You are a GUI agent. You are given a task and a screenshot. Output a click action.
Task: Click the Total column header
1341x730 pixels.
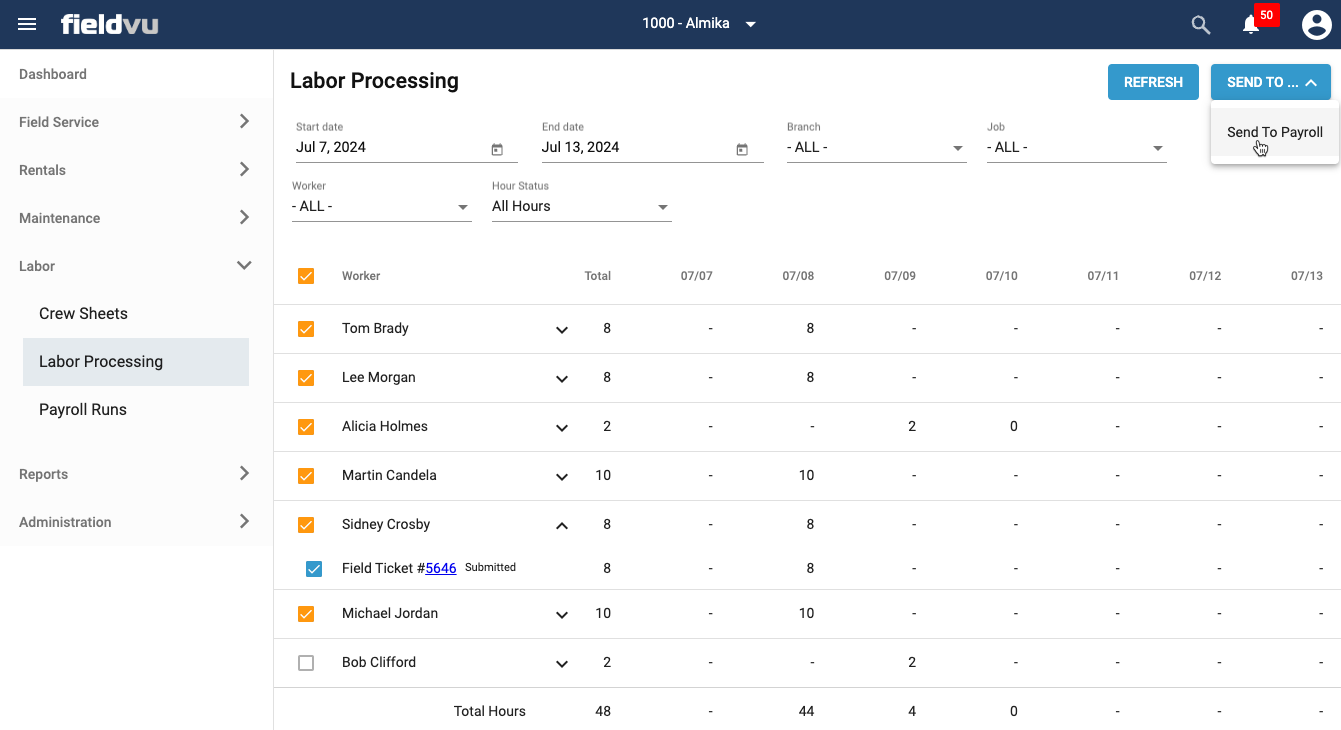597,276
